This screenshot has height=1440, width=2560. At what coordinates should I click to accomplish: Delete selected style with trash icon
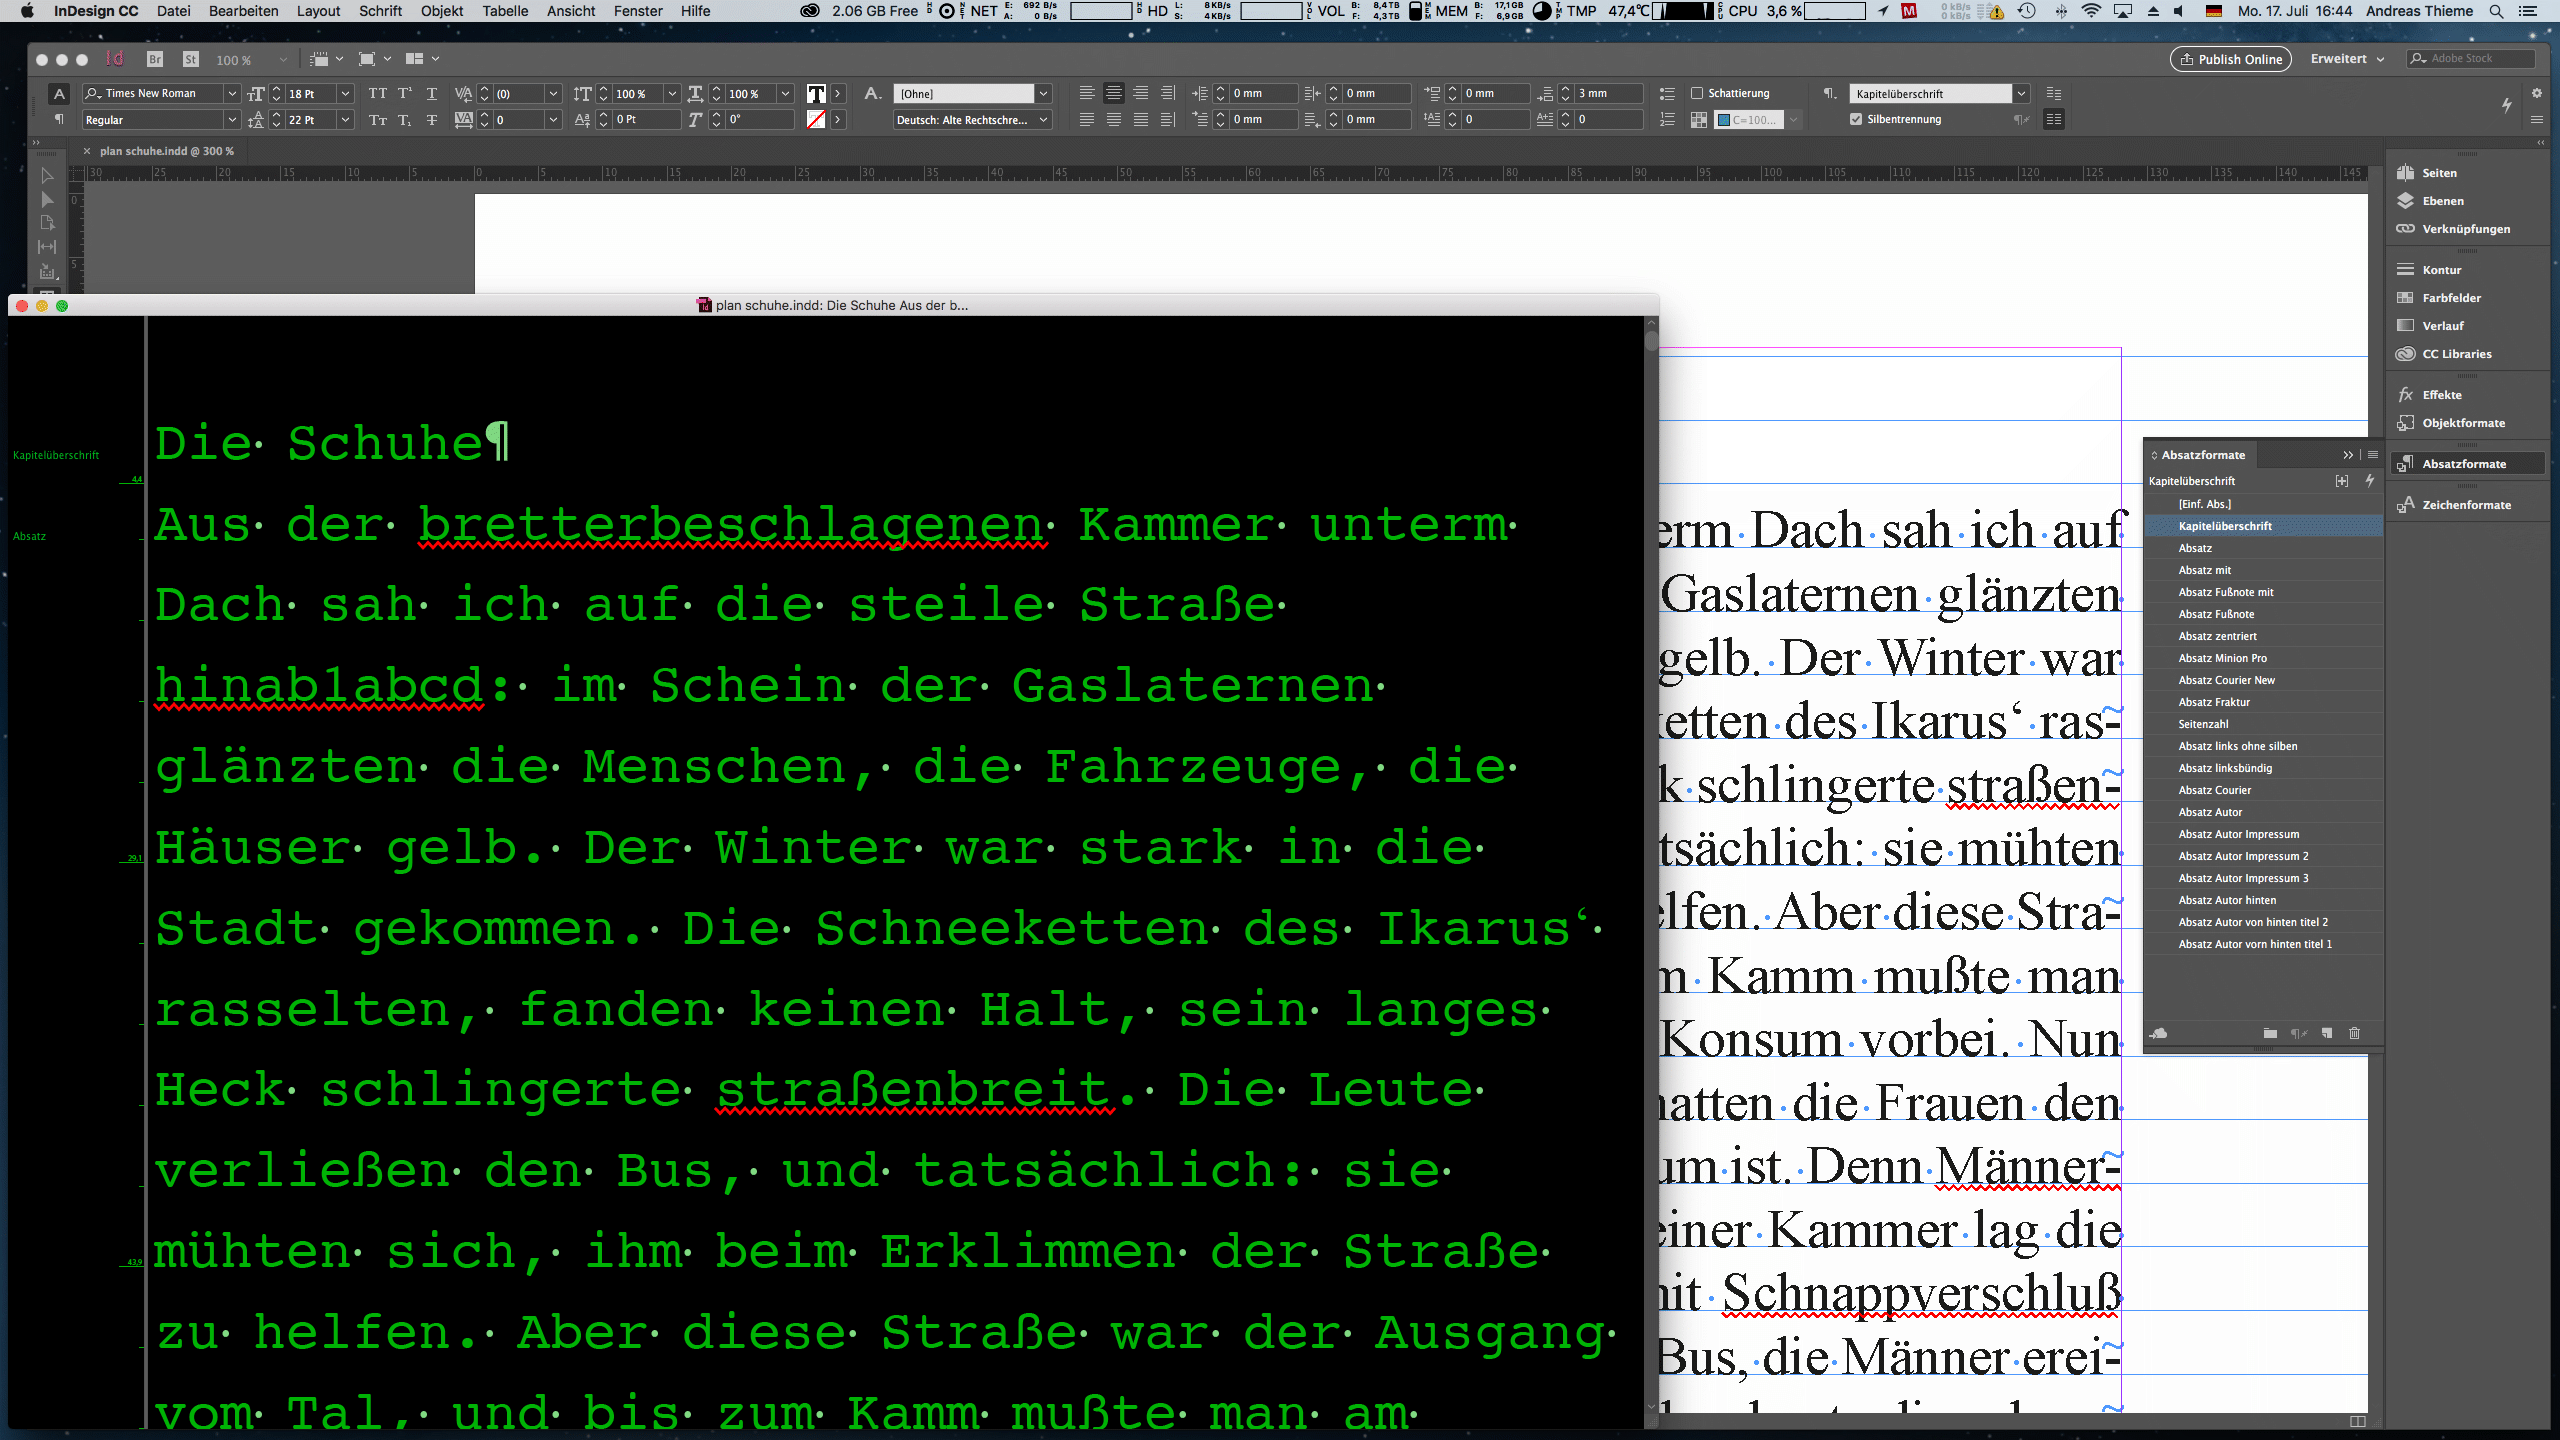click(x=2354, y=1033)
